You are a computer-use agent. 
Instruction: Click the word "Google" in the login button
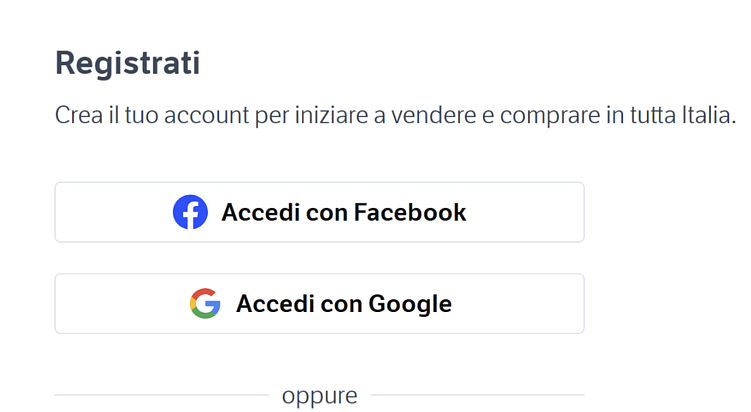click(410, 303)
